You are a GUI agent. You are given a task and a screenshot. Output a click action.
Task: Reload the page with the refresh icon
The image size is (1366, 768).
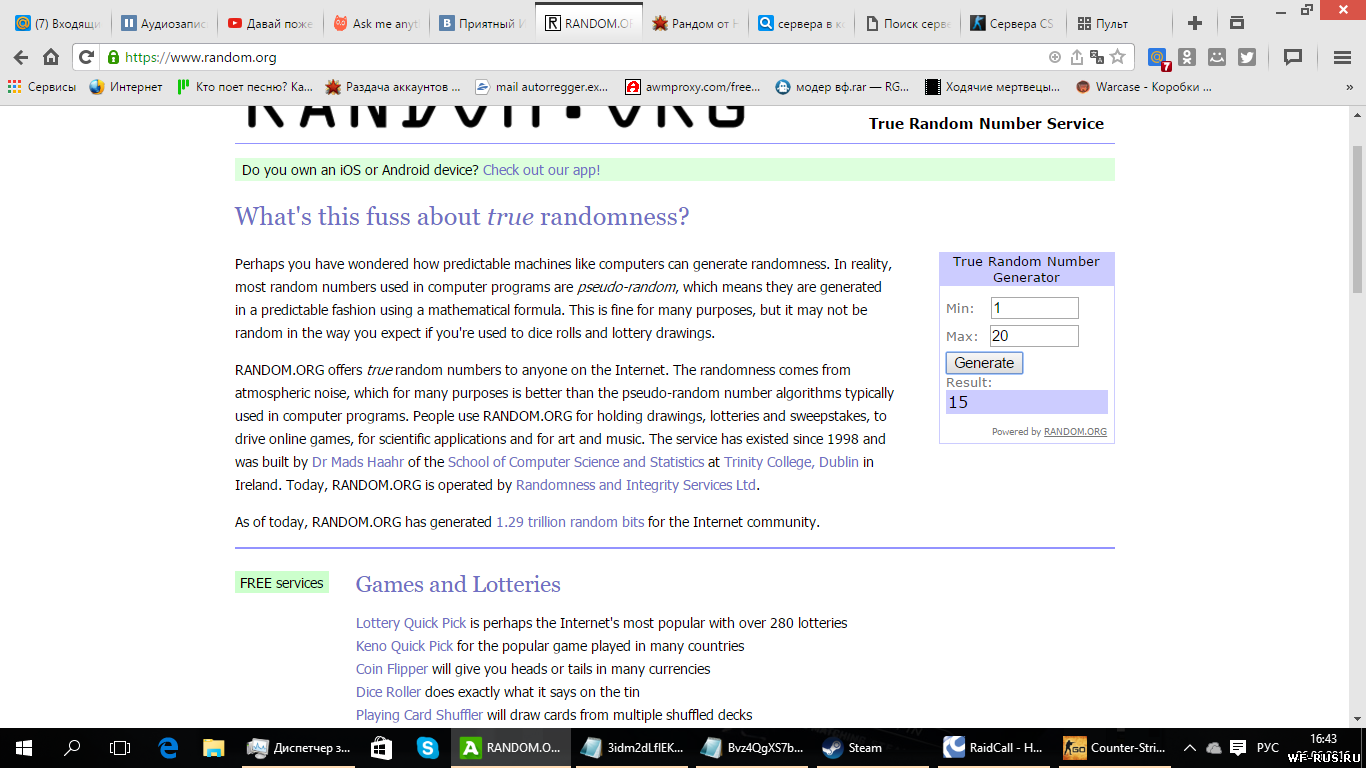coord(86,57)
